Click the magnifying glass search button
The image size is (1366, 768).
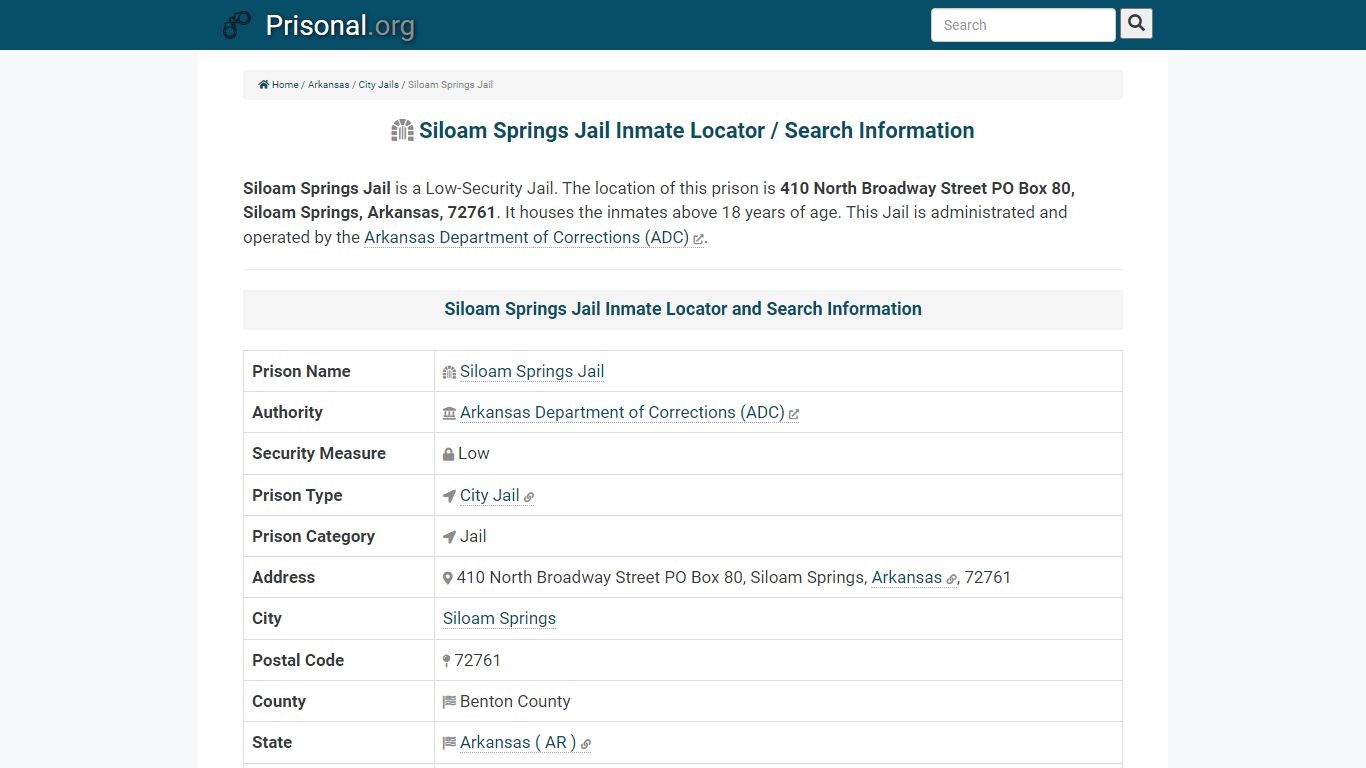[x=1136, y=24]
